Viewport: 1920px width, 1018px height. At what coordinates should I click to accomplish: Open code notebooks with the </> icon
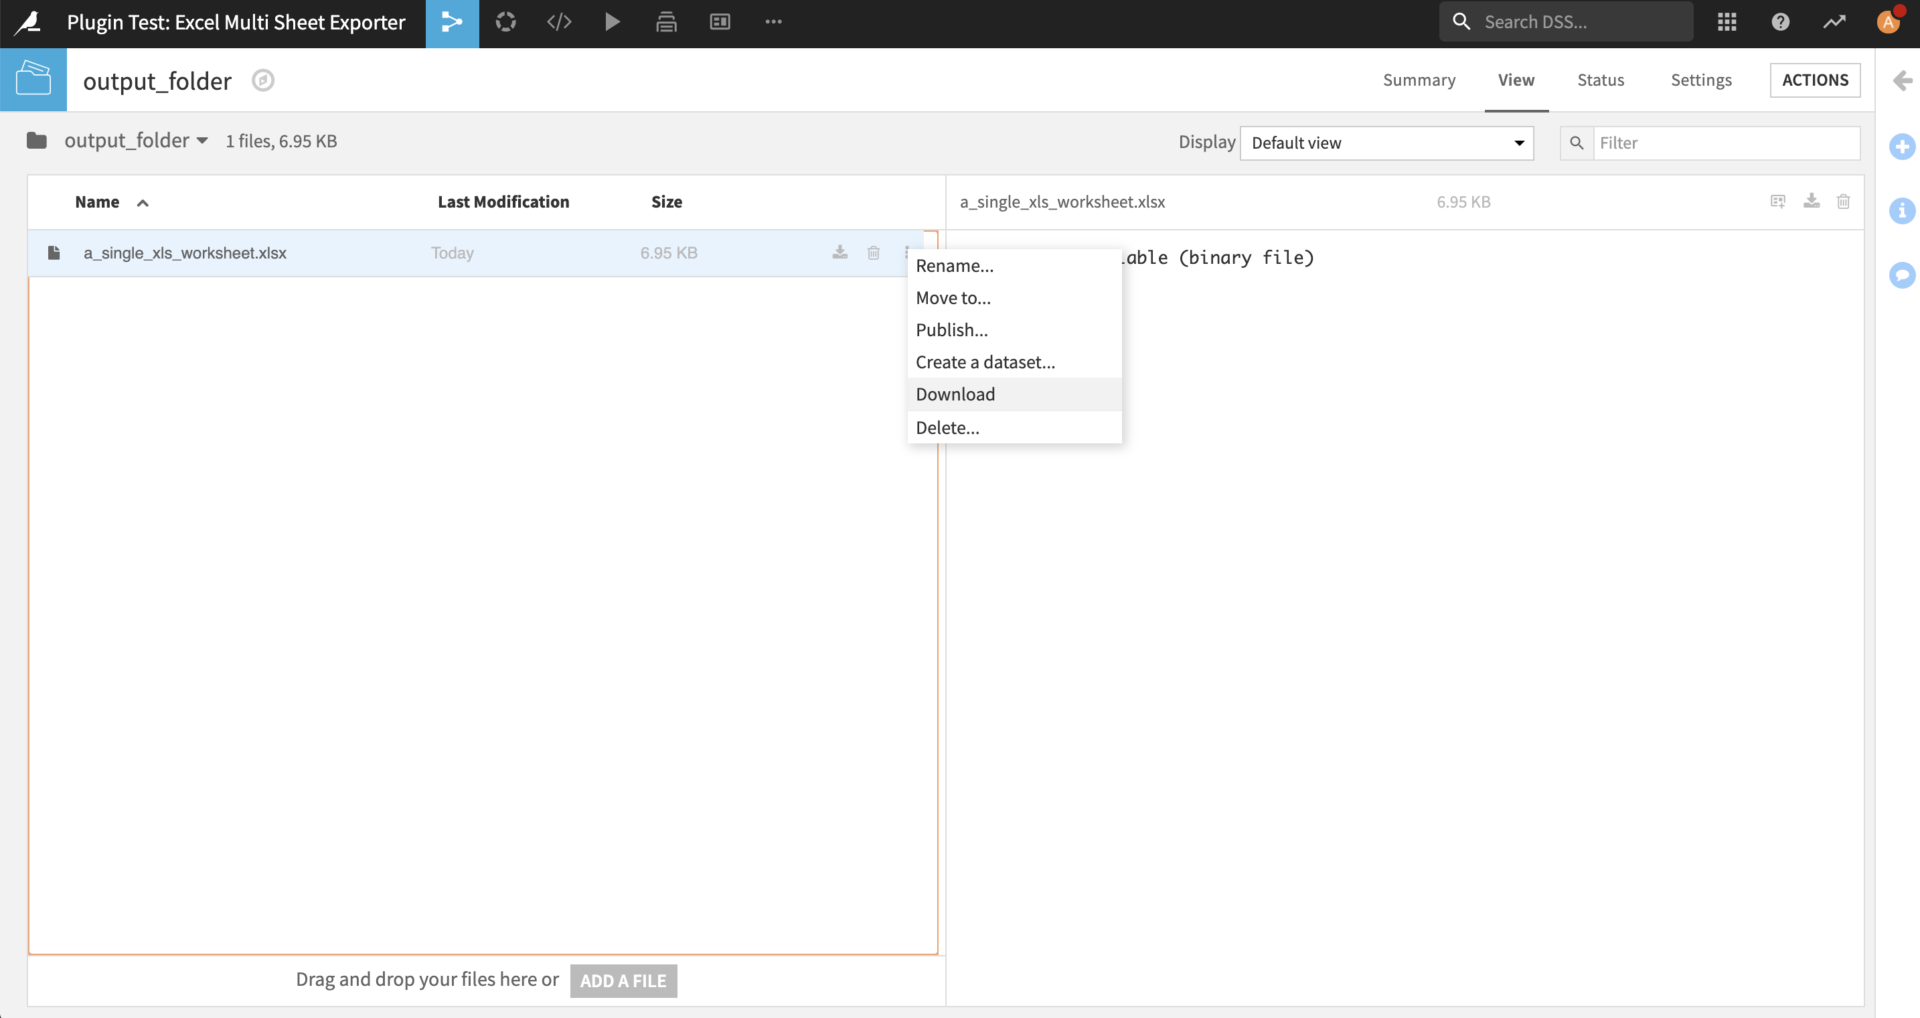(559, 22)
